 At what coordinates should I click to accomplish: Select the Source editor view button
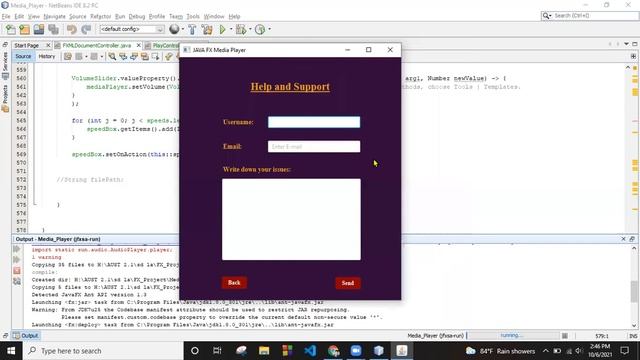tap(23, 56)
